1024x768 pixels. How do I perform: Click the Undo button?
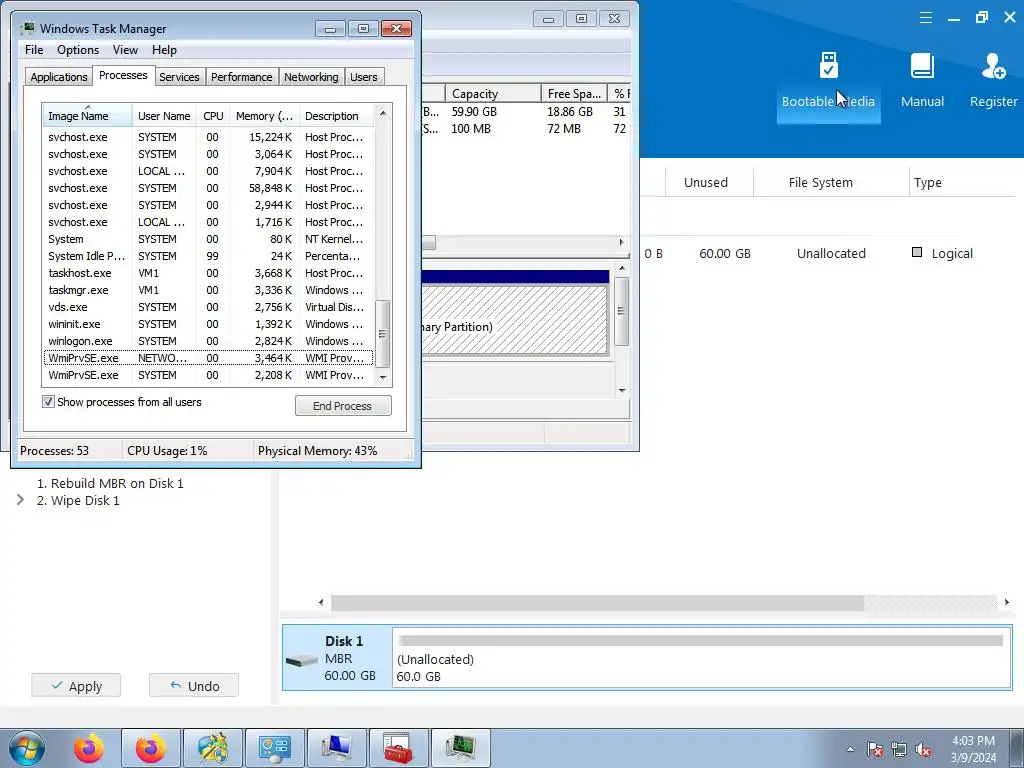pyautogui.click(x=194, y=686)
